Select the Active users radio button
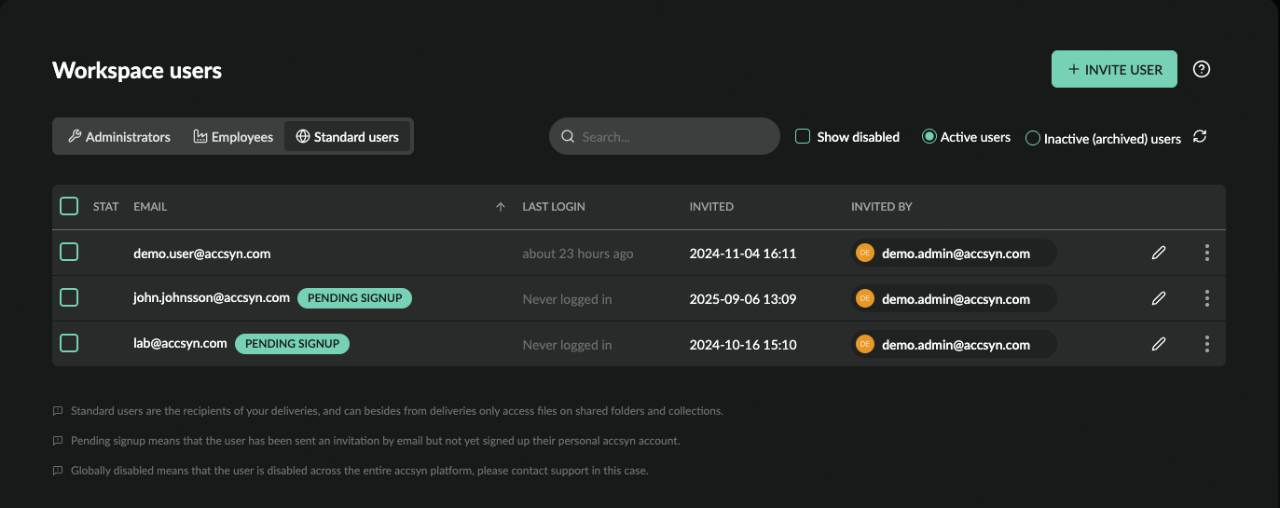1280x508 pixels. pos(929,136)
